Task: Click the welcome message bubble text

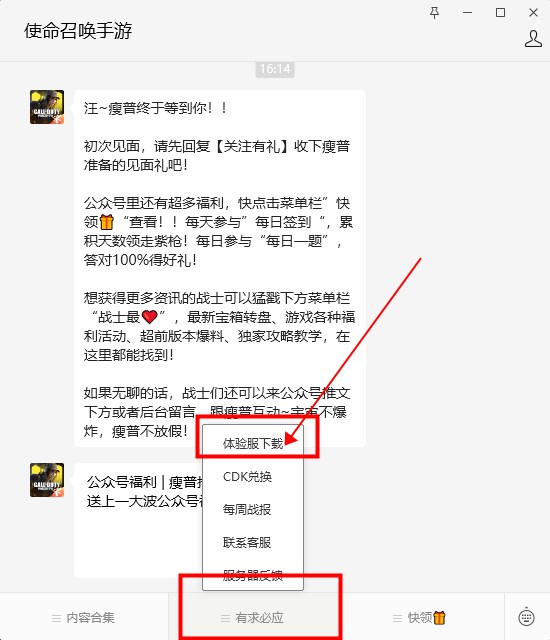Action: (220, 269)
